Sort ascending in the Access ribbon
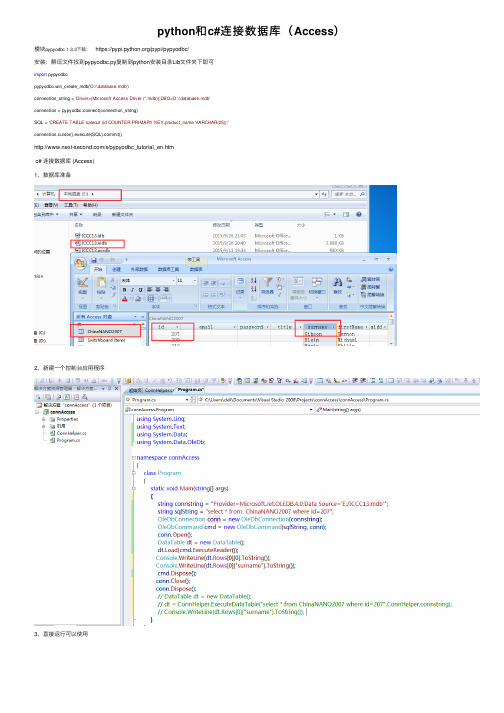This screenshot has height=713, width=504. [x=254, y=281]
